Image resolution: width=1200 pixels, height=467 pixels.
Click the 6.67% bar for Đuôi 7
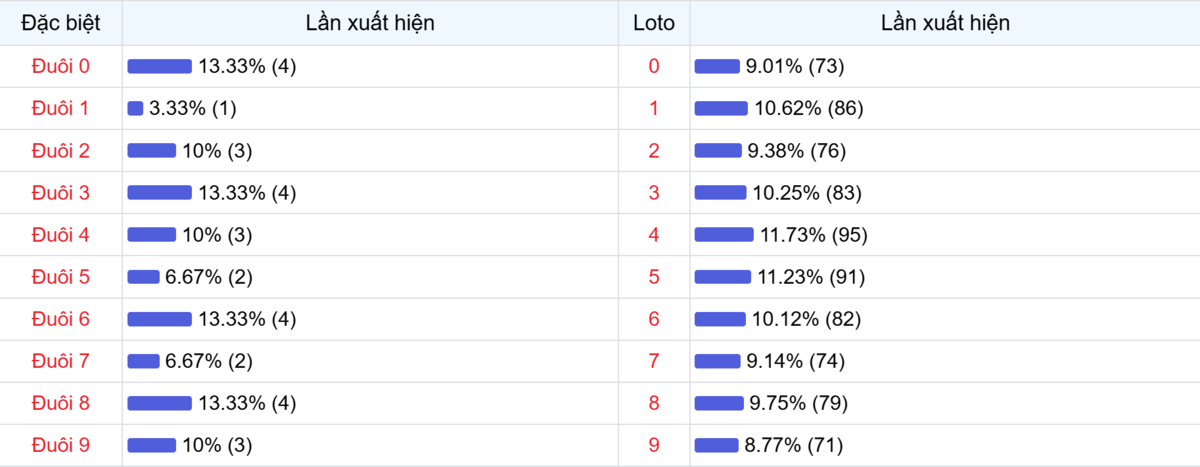143,361
